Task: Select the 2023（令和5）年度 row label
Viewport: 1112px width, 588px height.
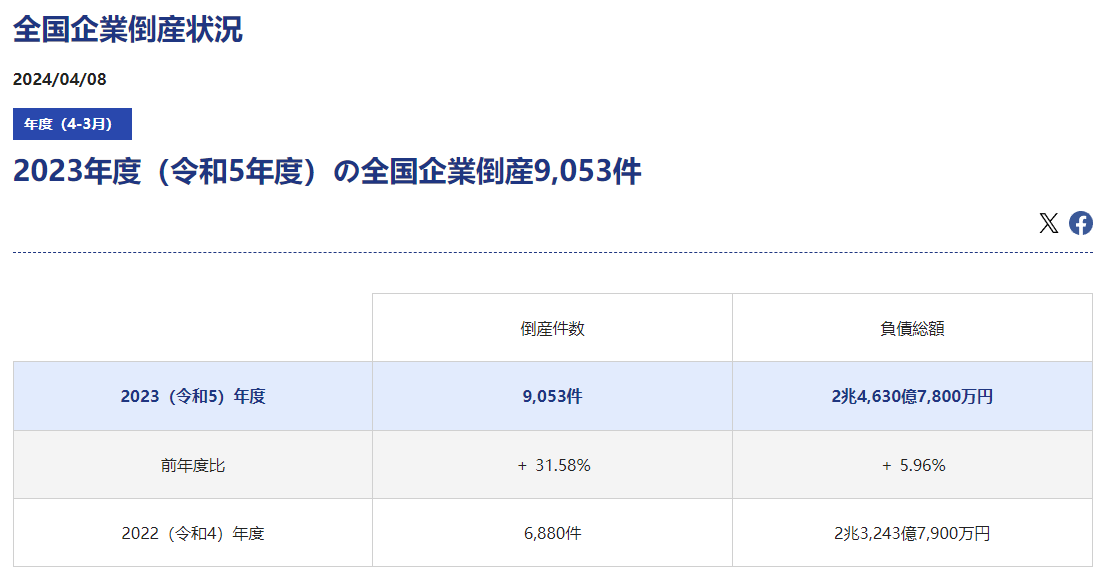Action: tap(193, 396)
